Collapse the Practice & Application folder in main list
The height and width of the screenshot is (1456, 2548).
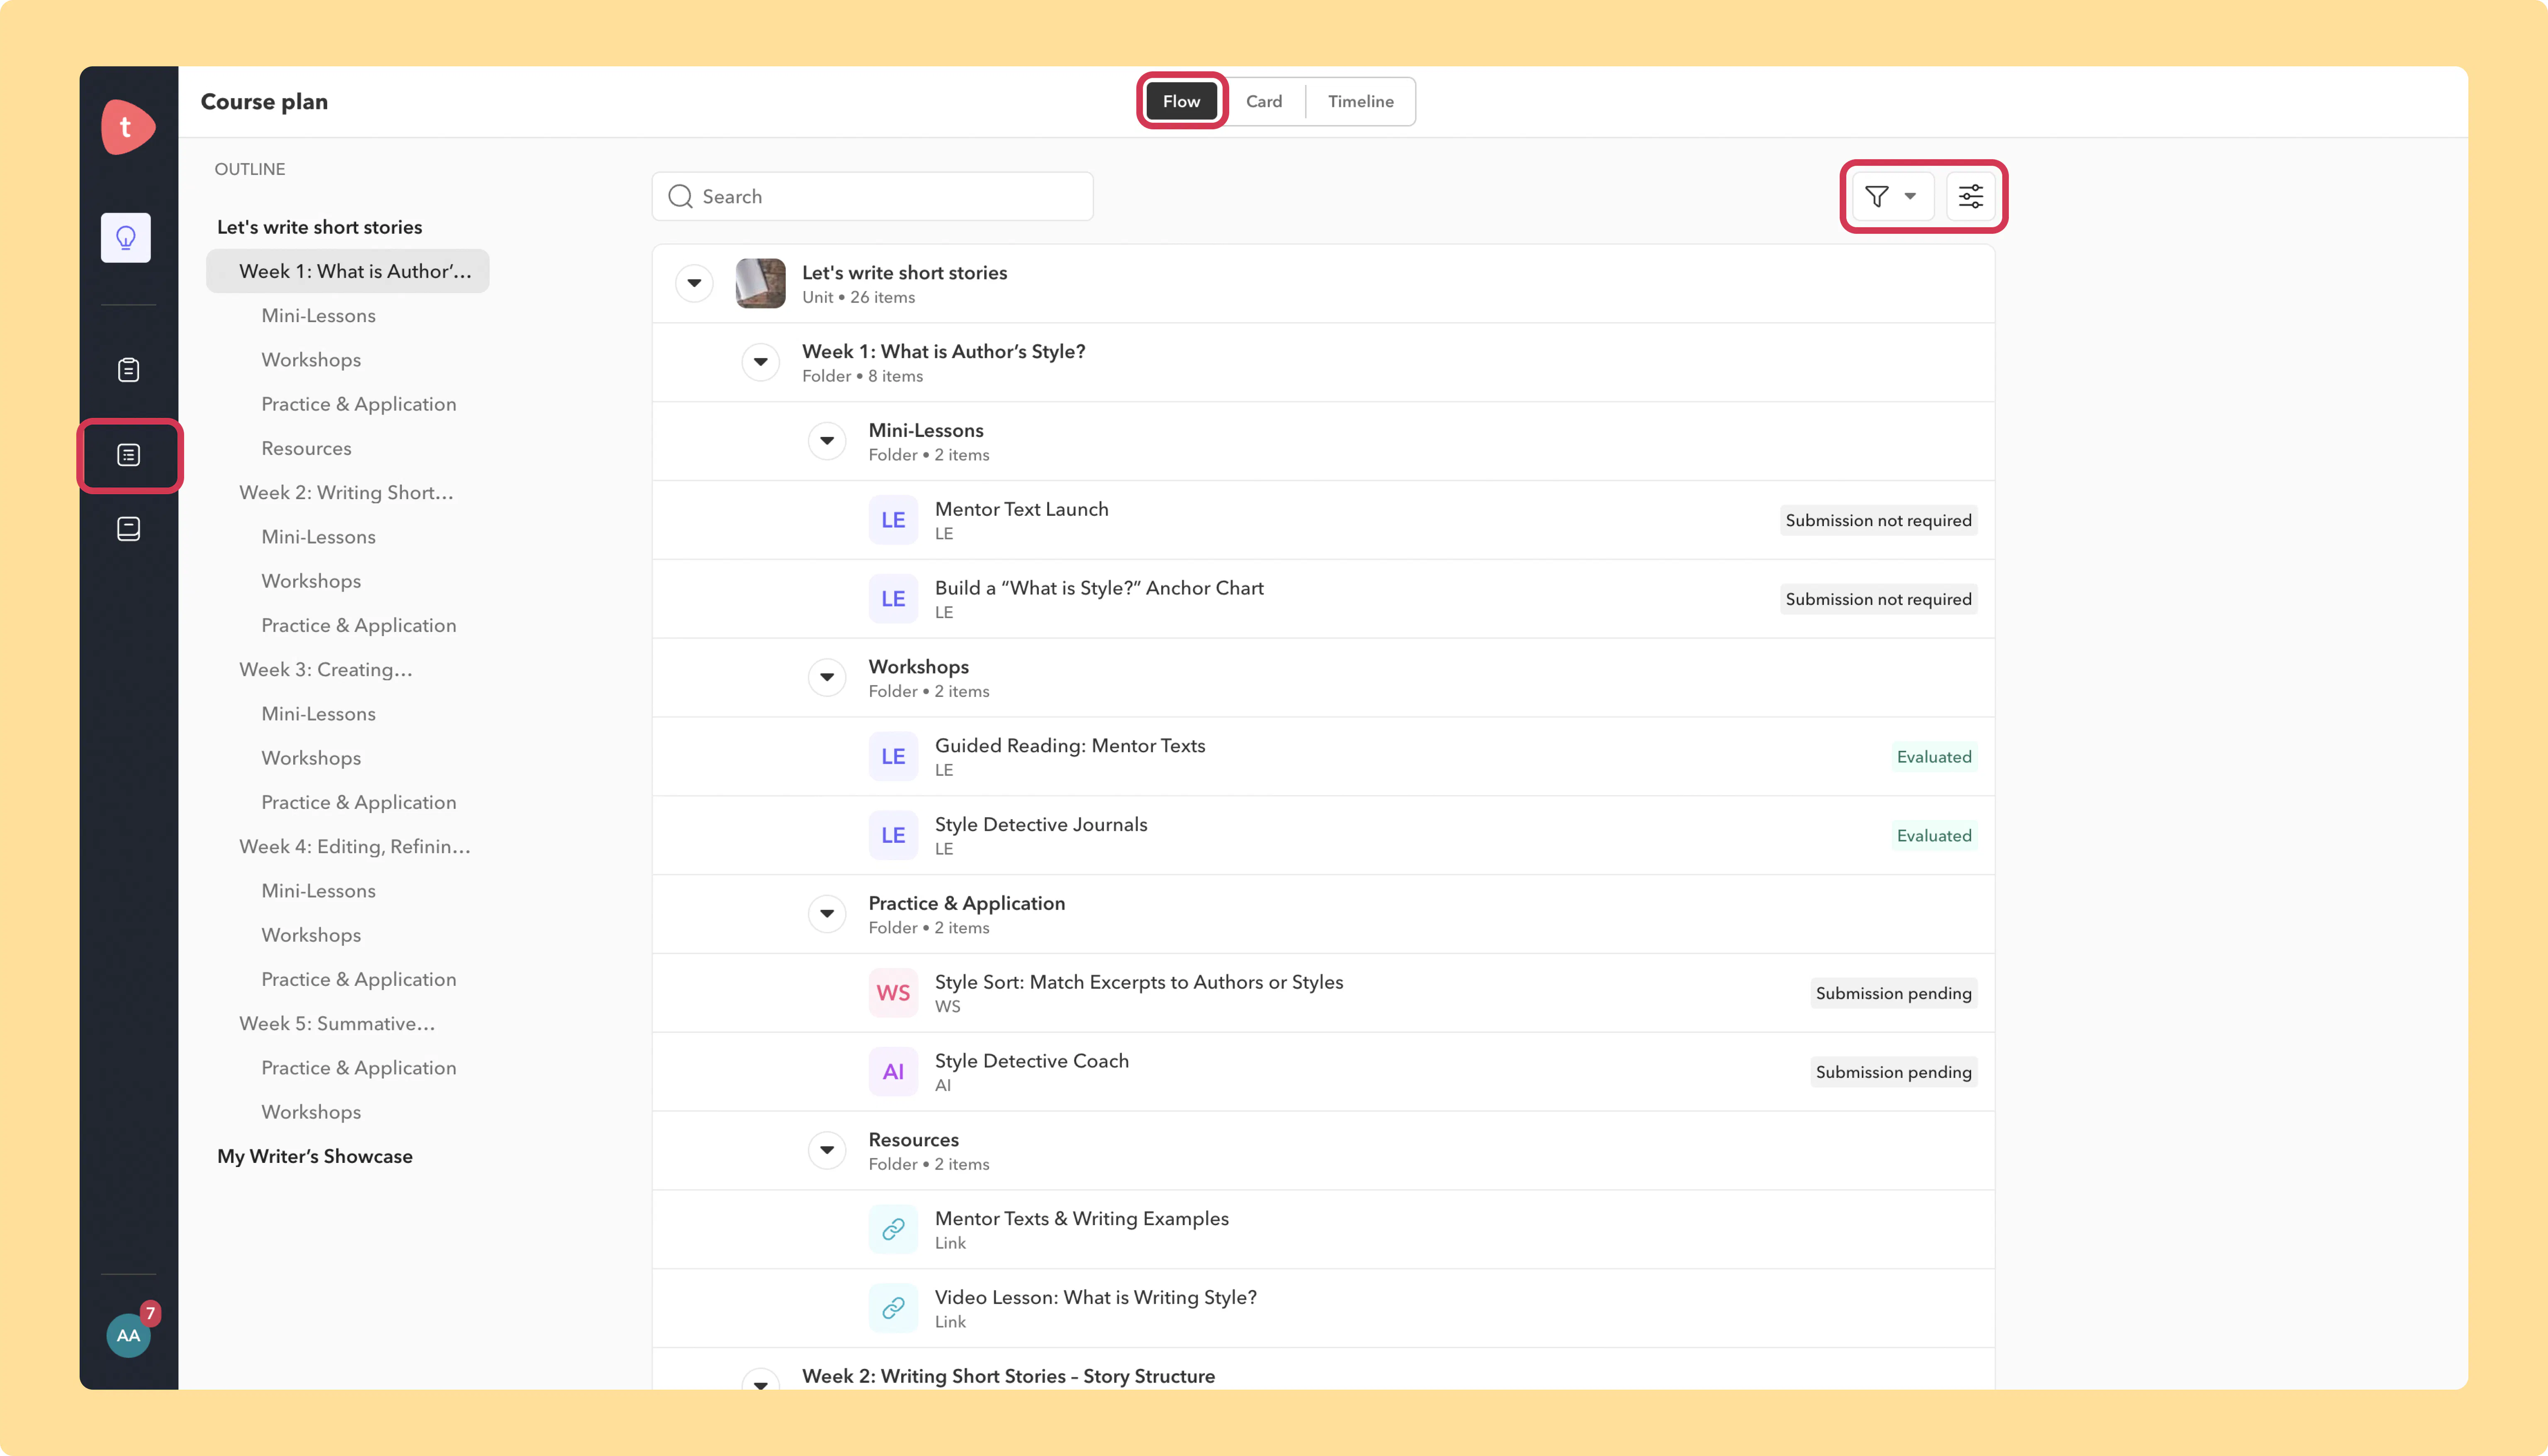tap(827, 914)
